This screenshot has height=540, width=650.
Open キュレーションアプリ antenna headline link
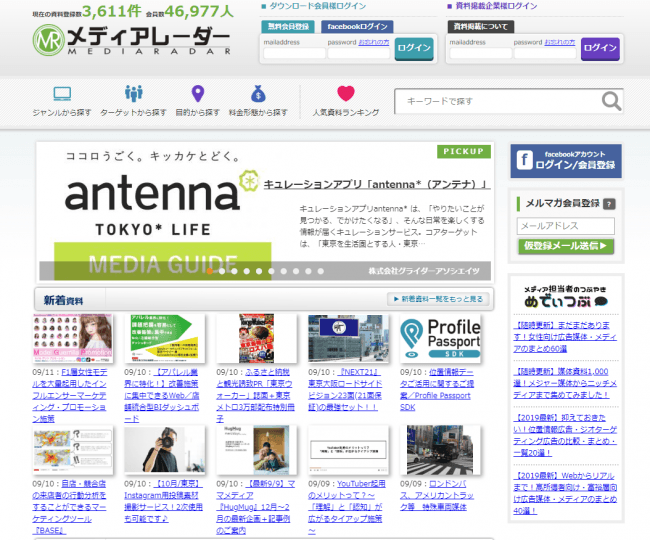377,184
